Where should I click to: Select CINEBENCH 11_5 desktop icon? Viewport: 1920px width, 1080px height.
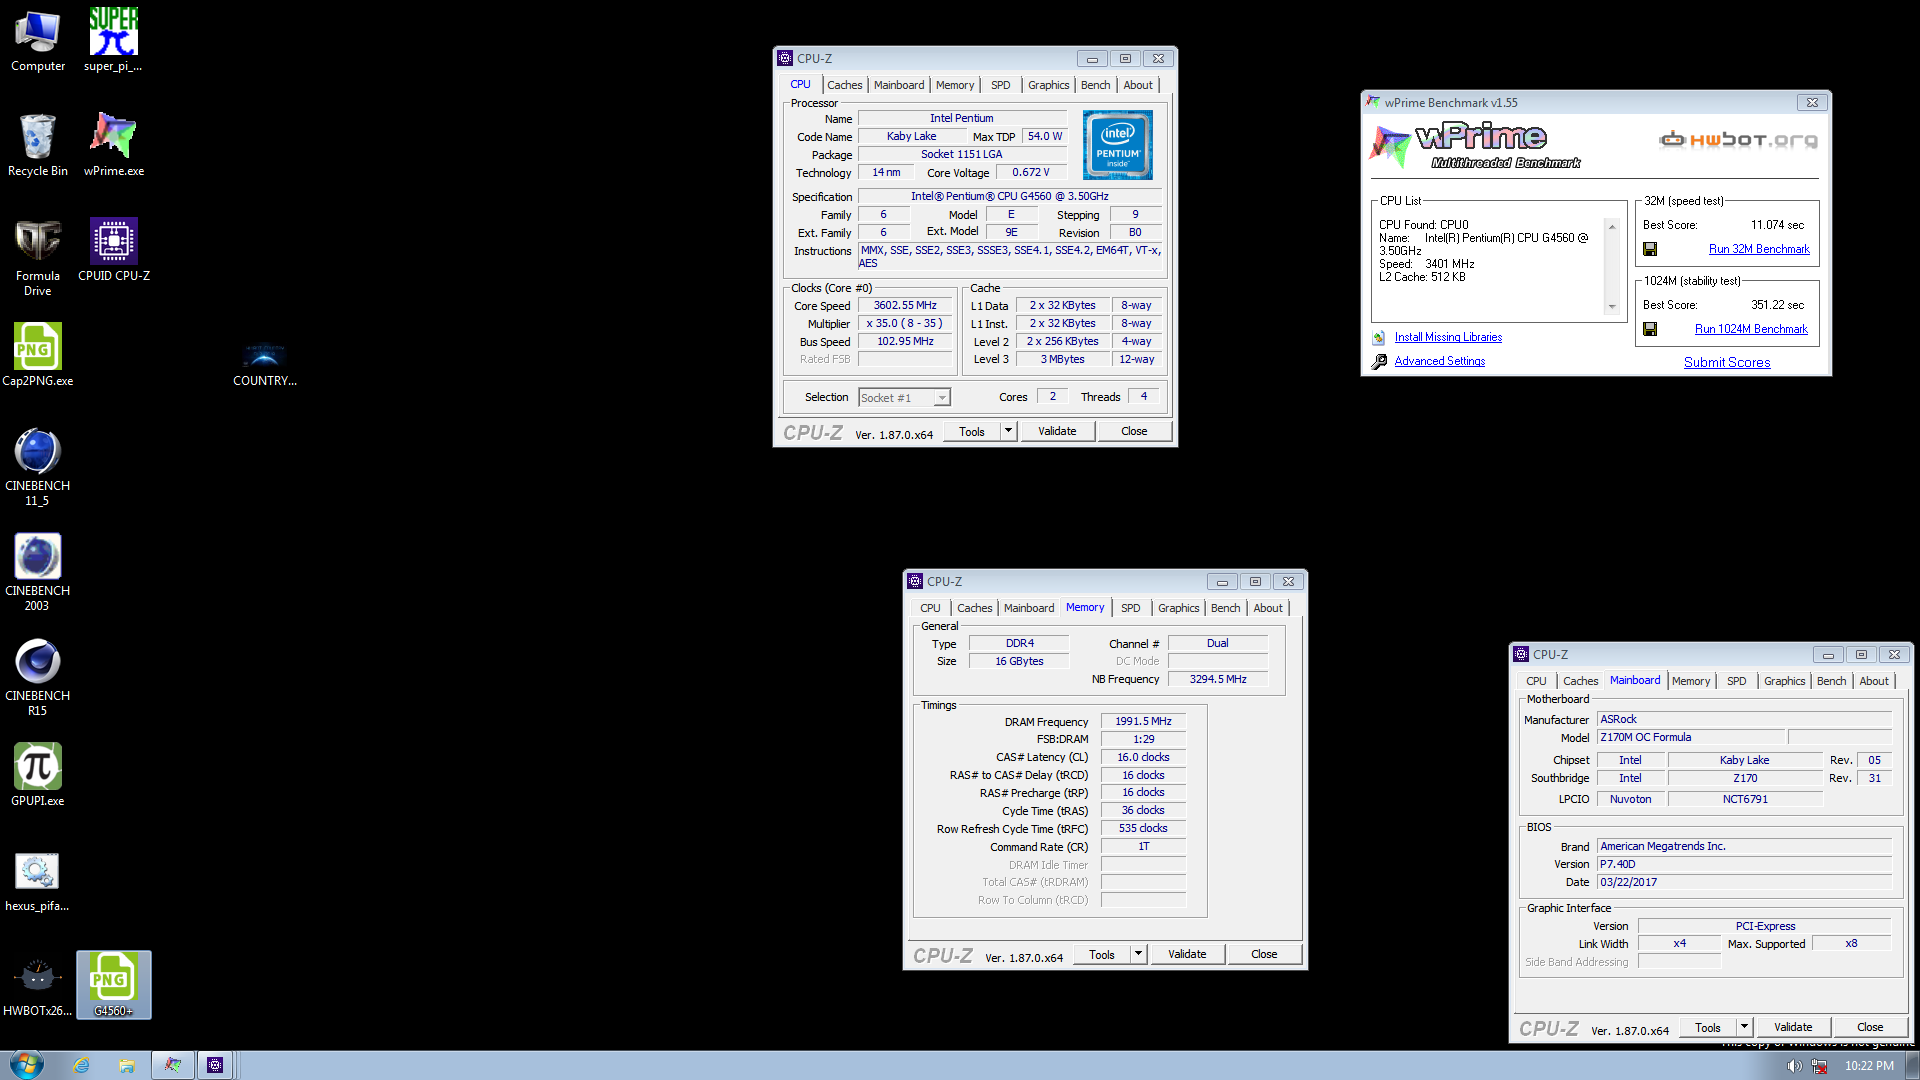click(38, 467)
